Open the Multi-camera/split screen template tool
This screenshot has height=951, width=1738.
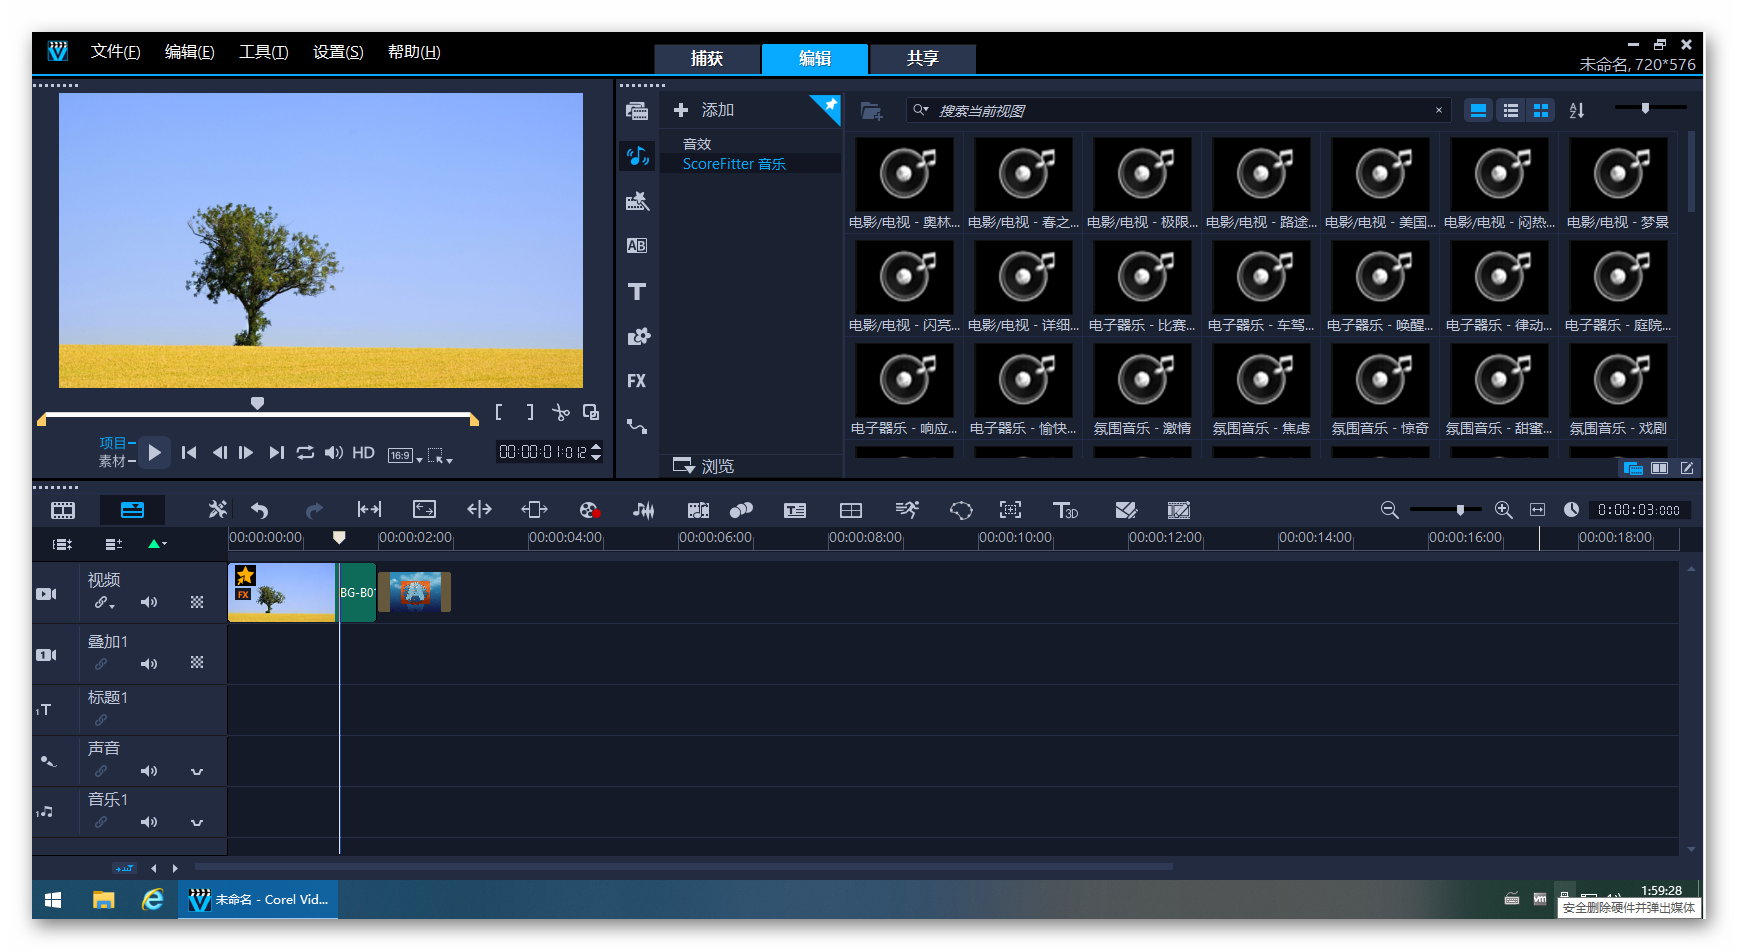tap(851, 510)
